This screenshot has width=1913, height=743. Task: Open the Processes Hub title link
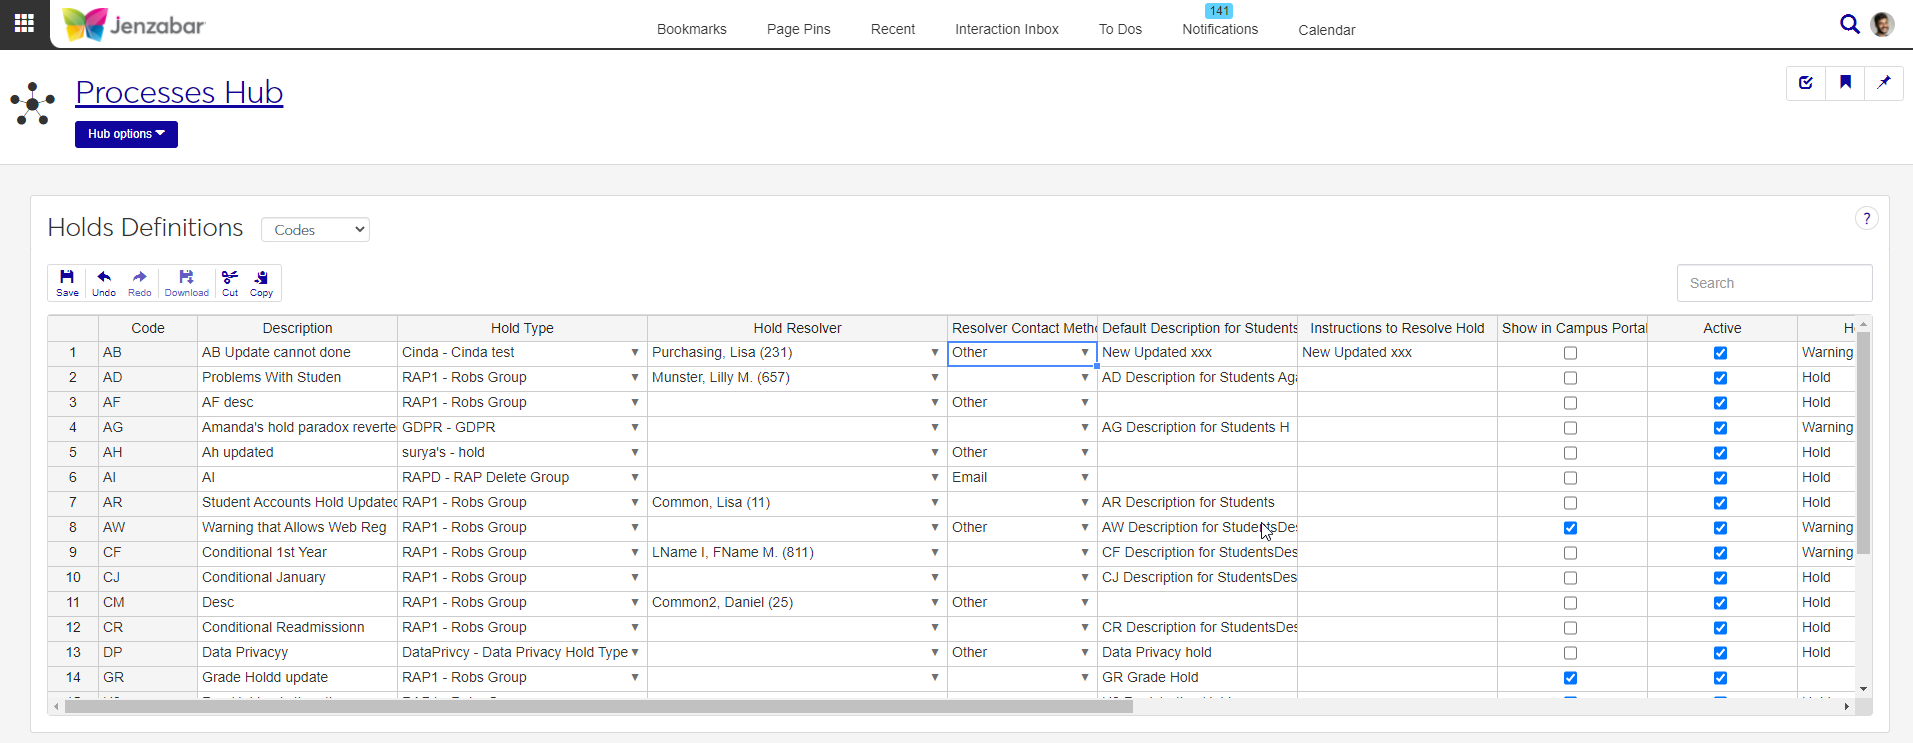coord(179,92)
